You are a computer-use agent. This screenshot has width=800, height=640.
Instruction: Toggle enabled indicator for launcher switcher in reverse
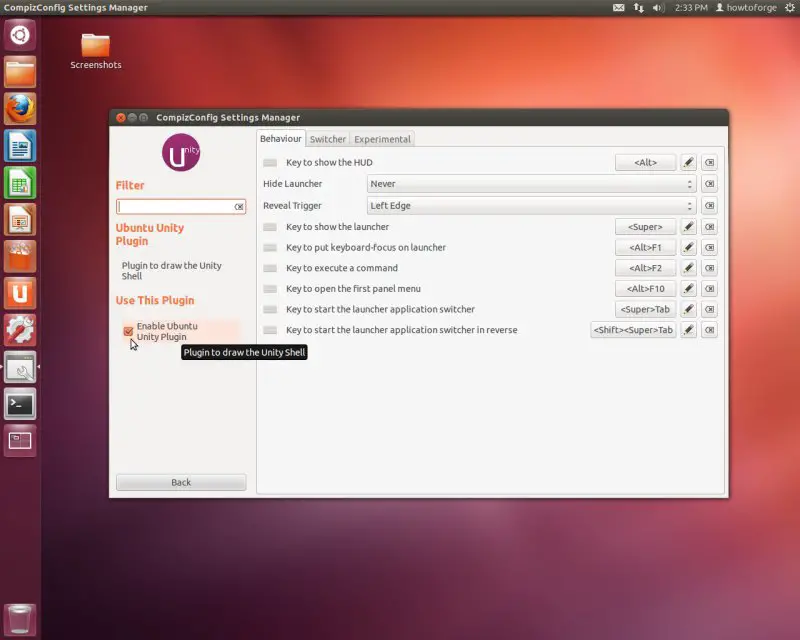click(270, 330)
